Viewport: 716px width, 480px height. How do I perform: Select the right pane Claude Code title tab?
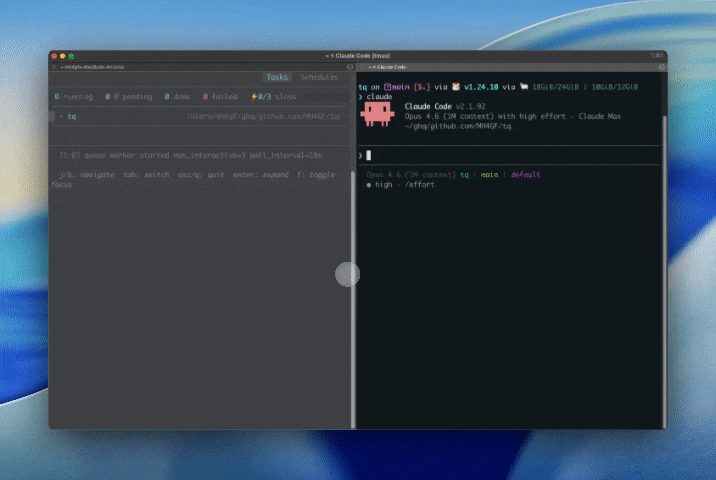(387, 67)
